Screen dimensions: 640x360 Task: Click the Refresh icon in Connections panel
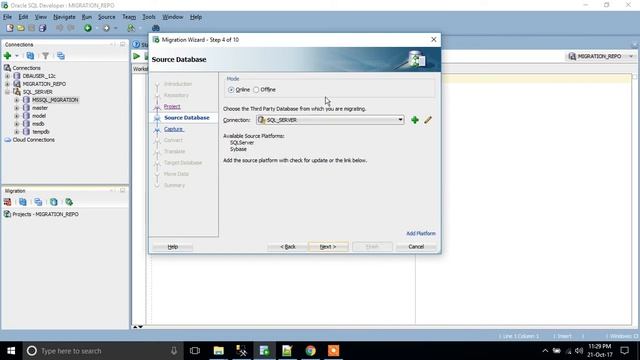[x=30, y=56]
